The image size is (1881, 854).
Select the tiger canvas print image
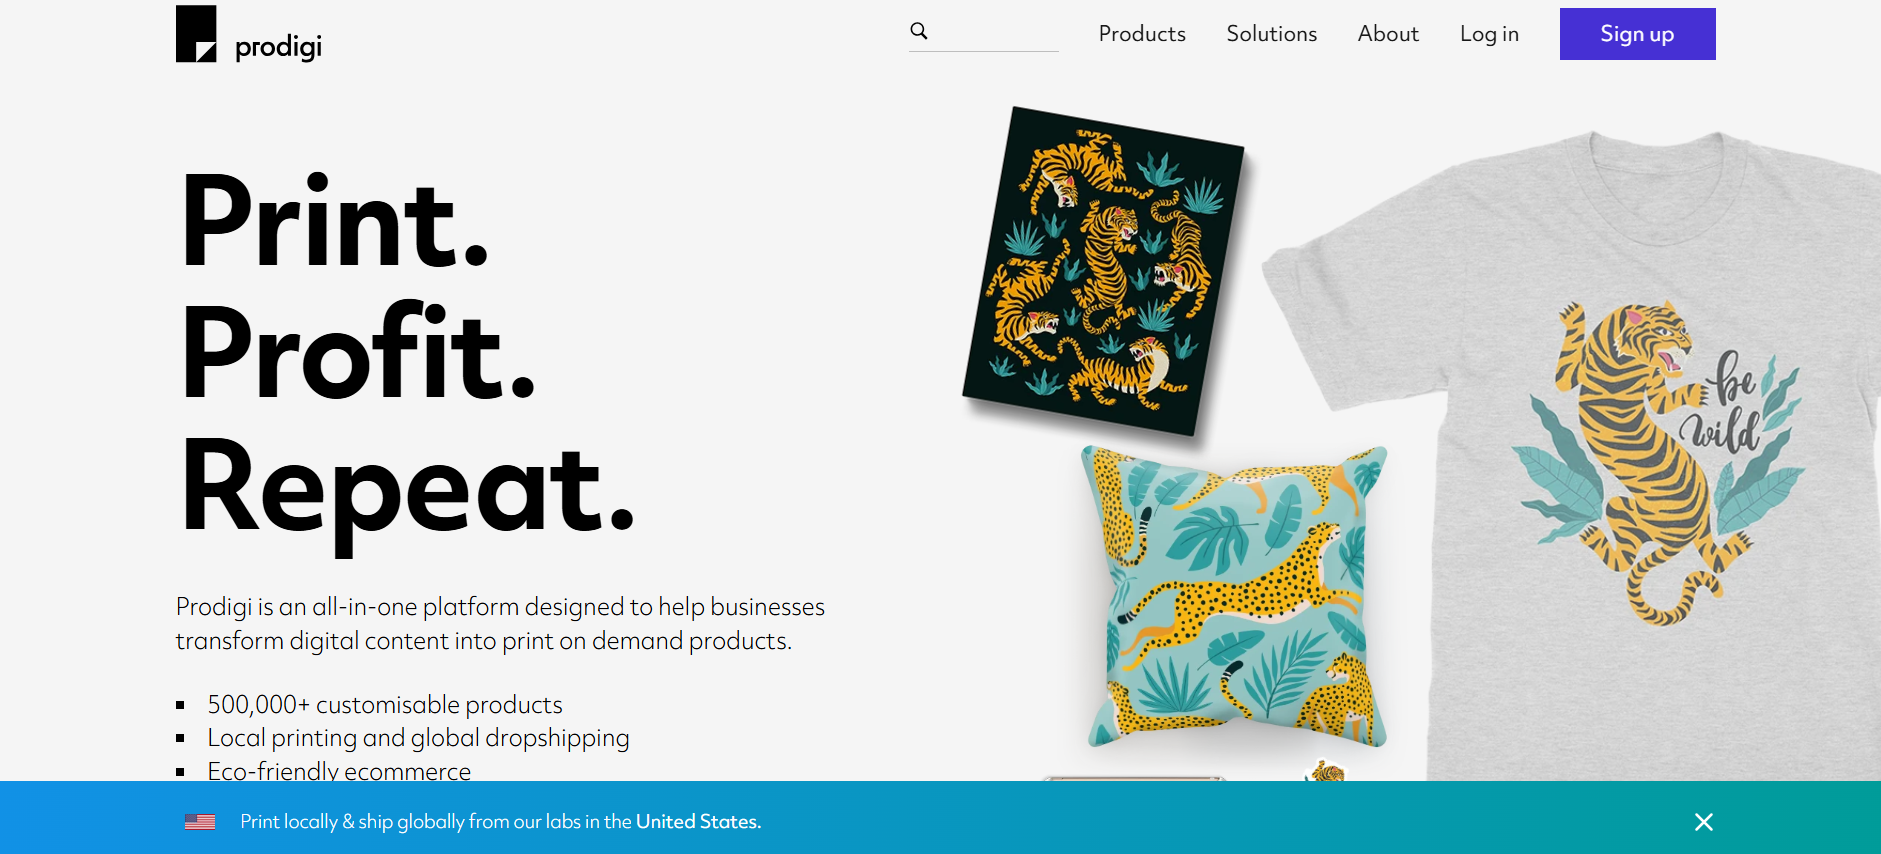pos(1103,271)
